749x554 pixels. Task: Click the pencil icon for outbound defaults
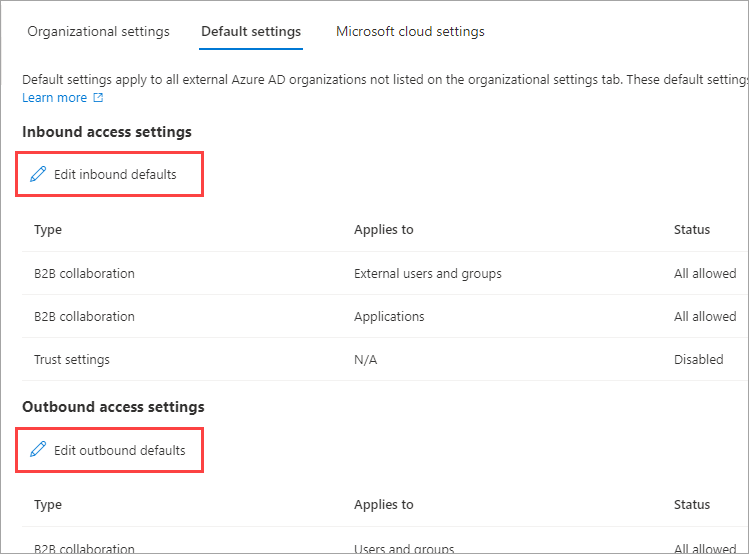pos(39,450)
